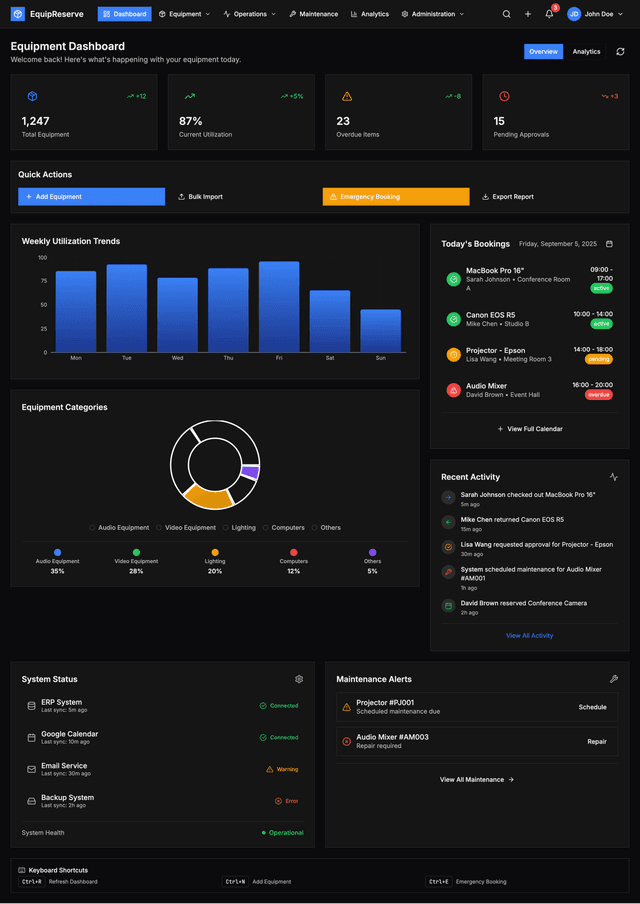The height and width of the screenshot is (904, 640).
Task: Open the Administration dropdown menu
Action: (x=433, y=14)
